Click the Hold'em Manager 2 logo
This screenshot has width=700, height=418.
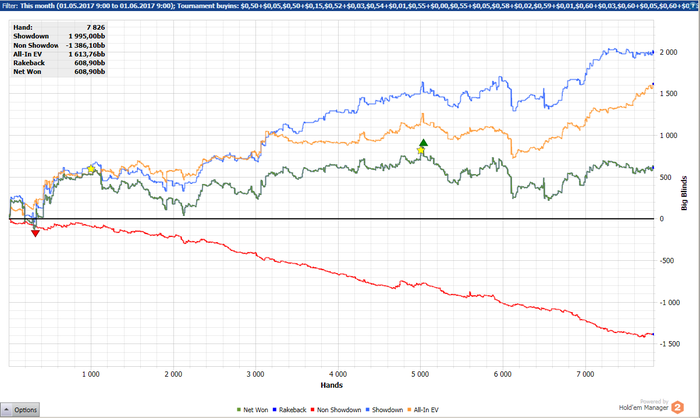[x=678, y=407]
